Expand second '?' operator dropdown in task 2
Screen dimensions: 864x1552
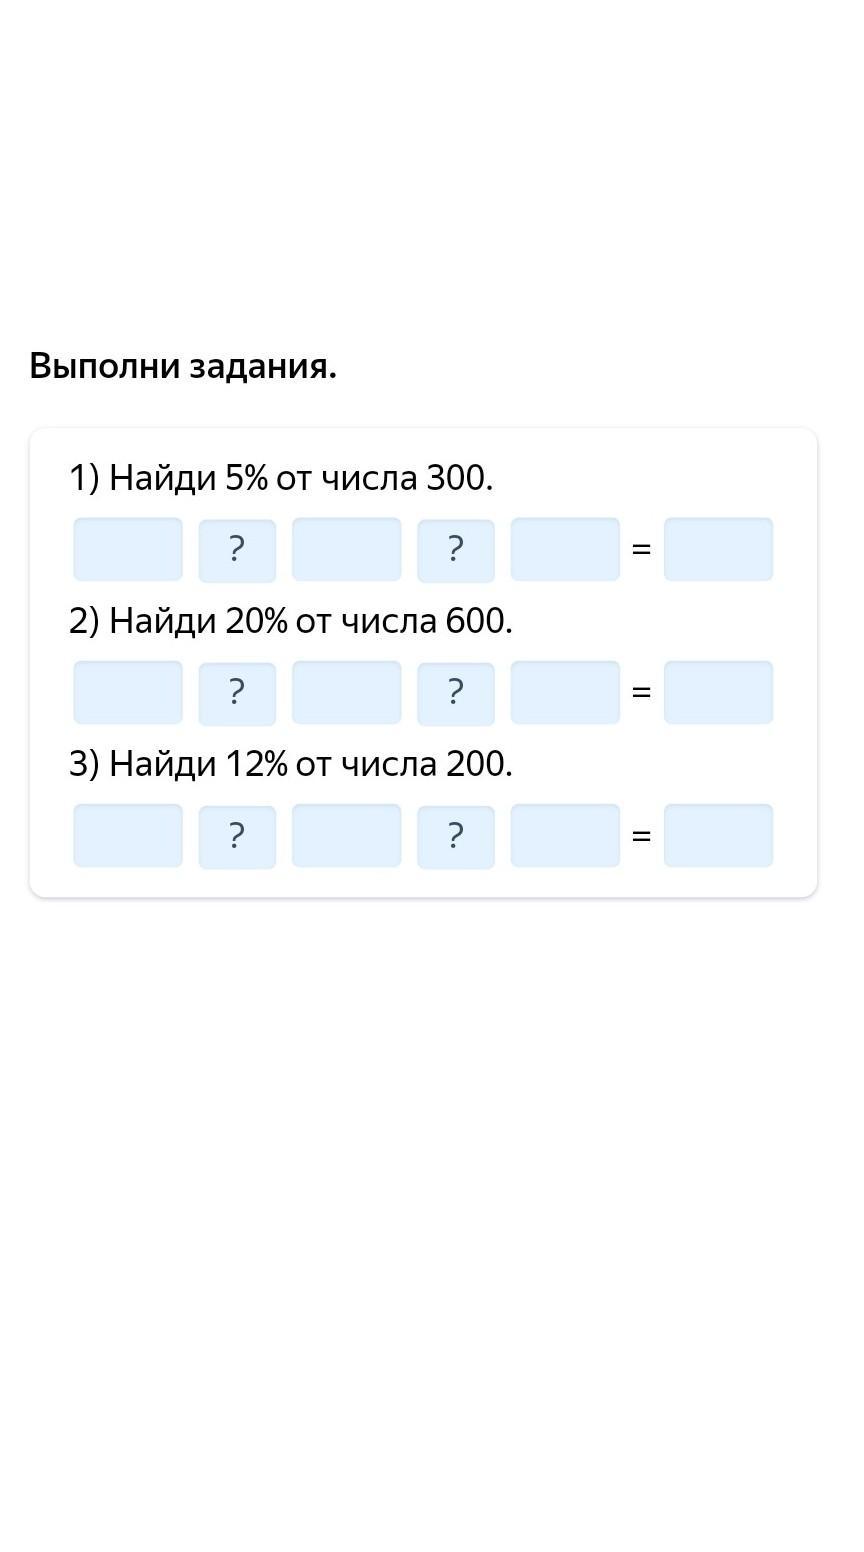pos(456,694)
